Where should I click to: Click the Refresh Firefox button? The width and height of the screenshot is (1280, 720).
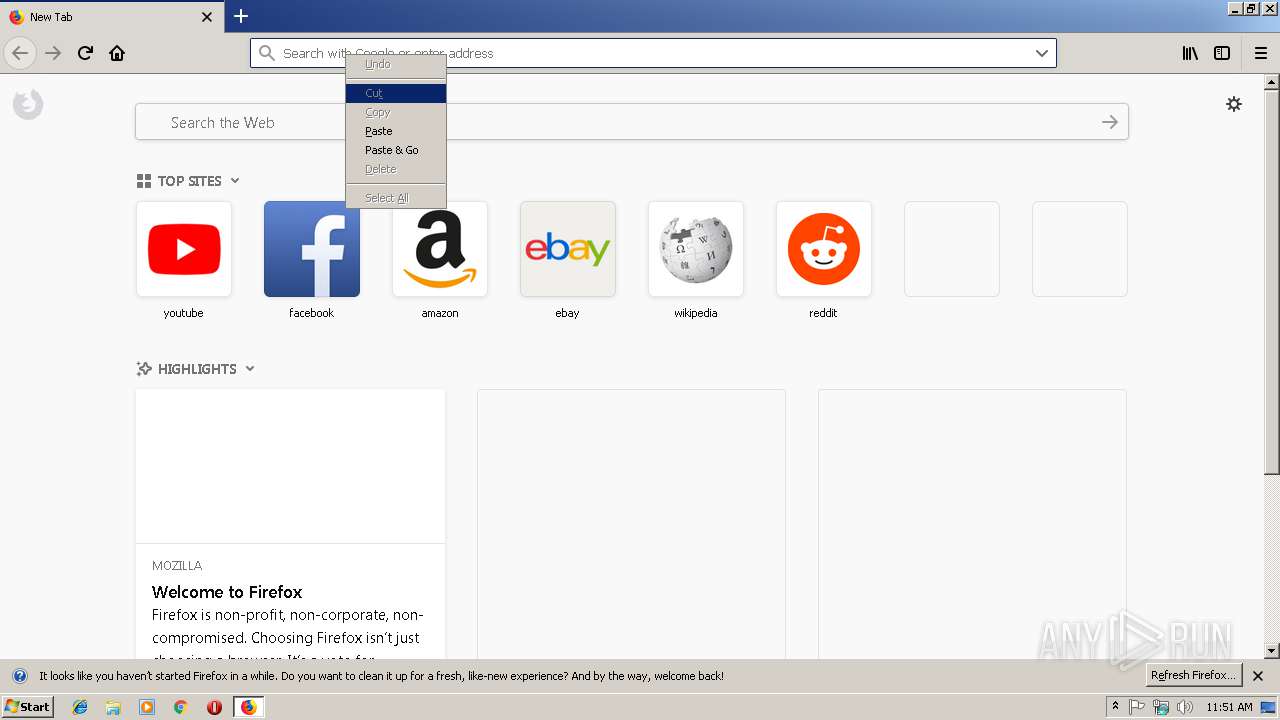(x=1193, y=675)
